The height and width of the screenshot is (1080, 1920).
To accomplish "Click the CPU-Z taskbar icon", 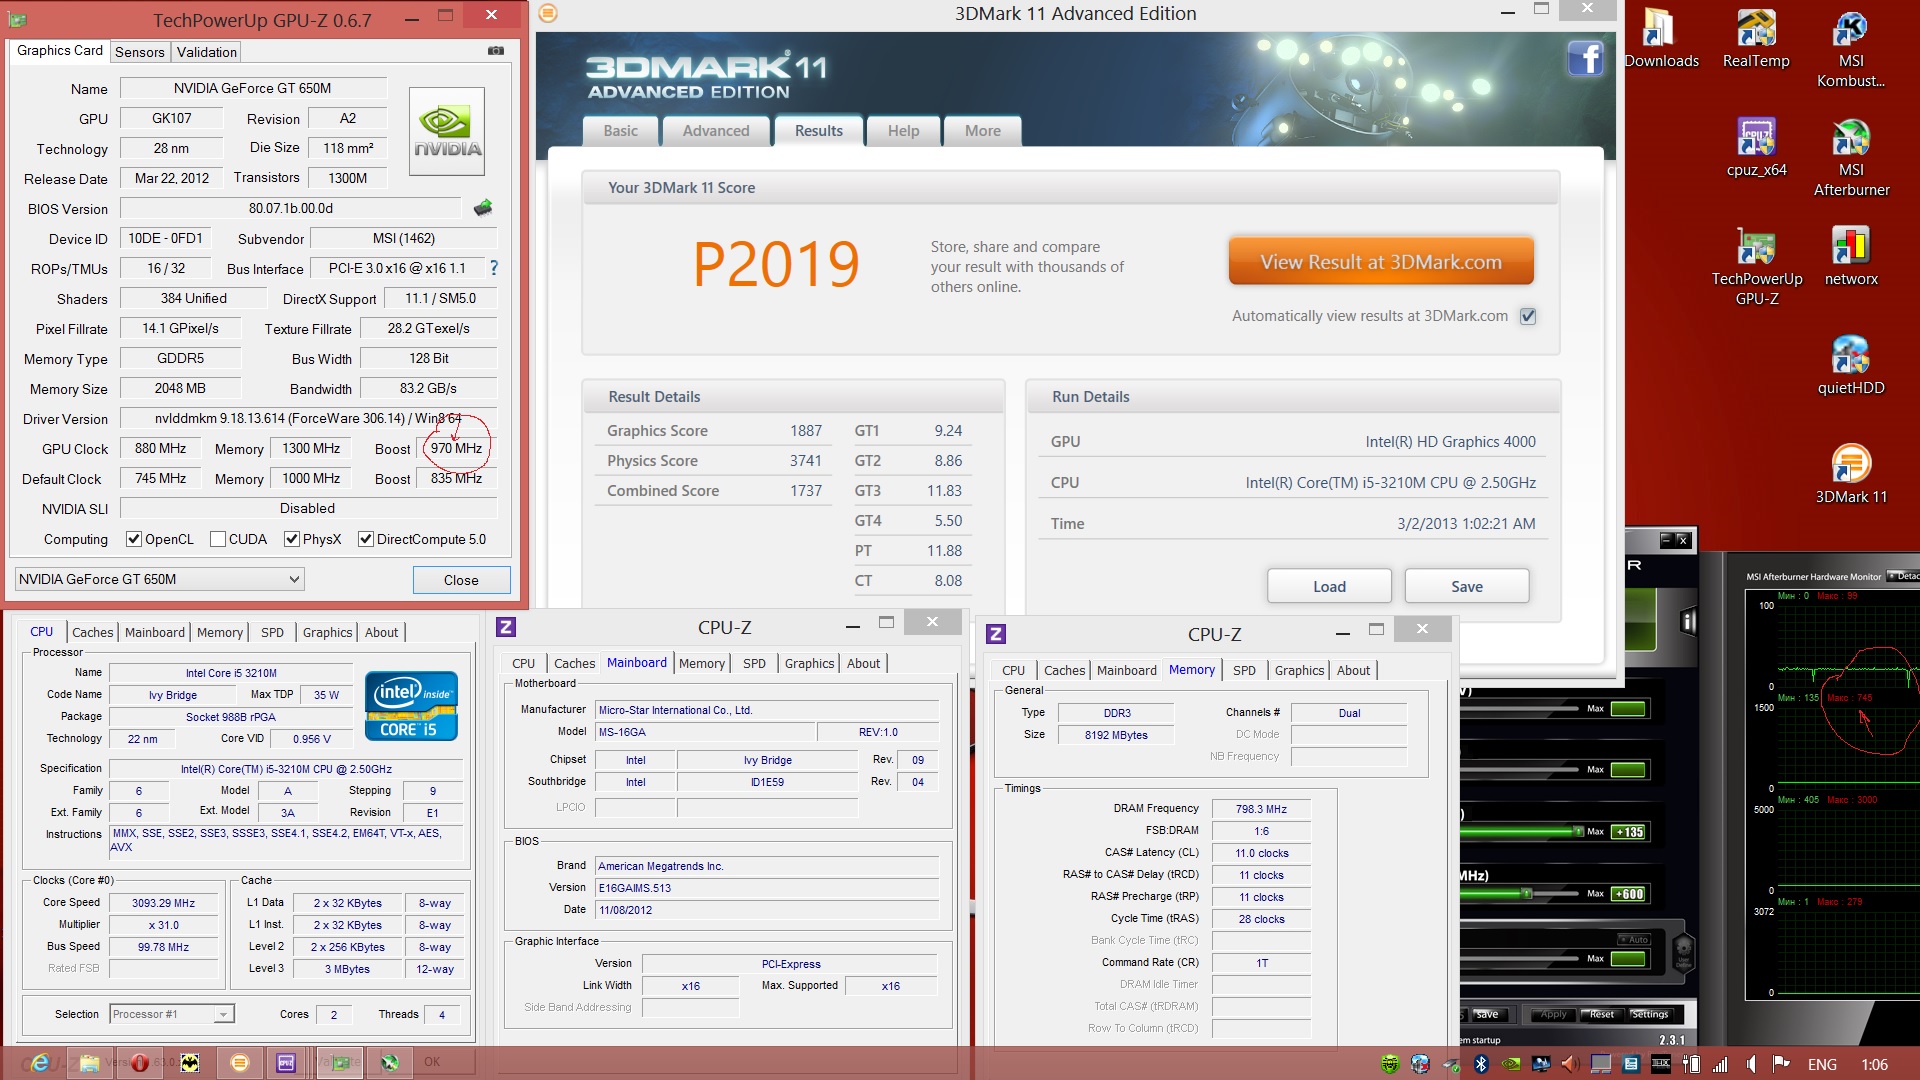I will tap(286, 1062).
